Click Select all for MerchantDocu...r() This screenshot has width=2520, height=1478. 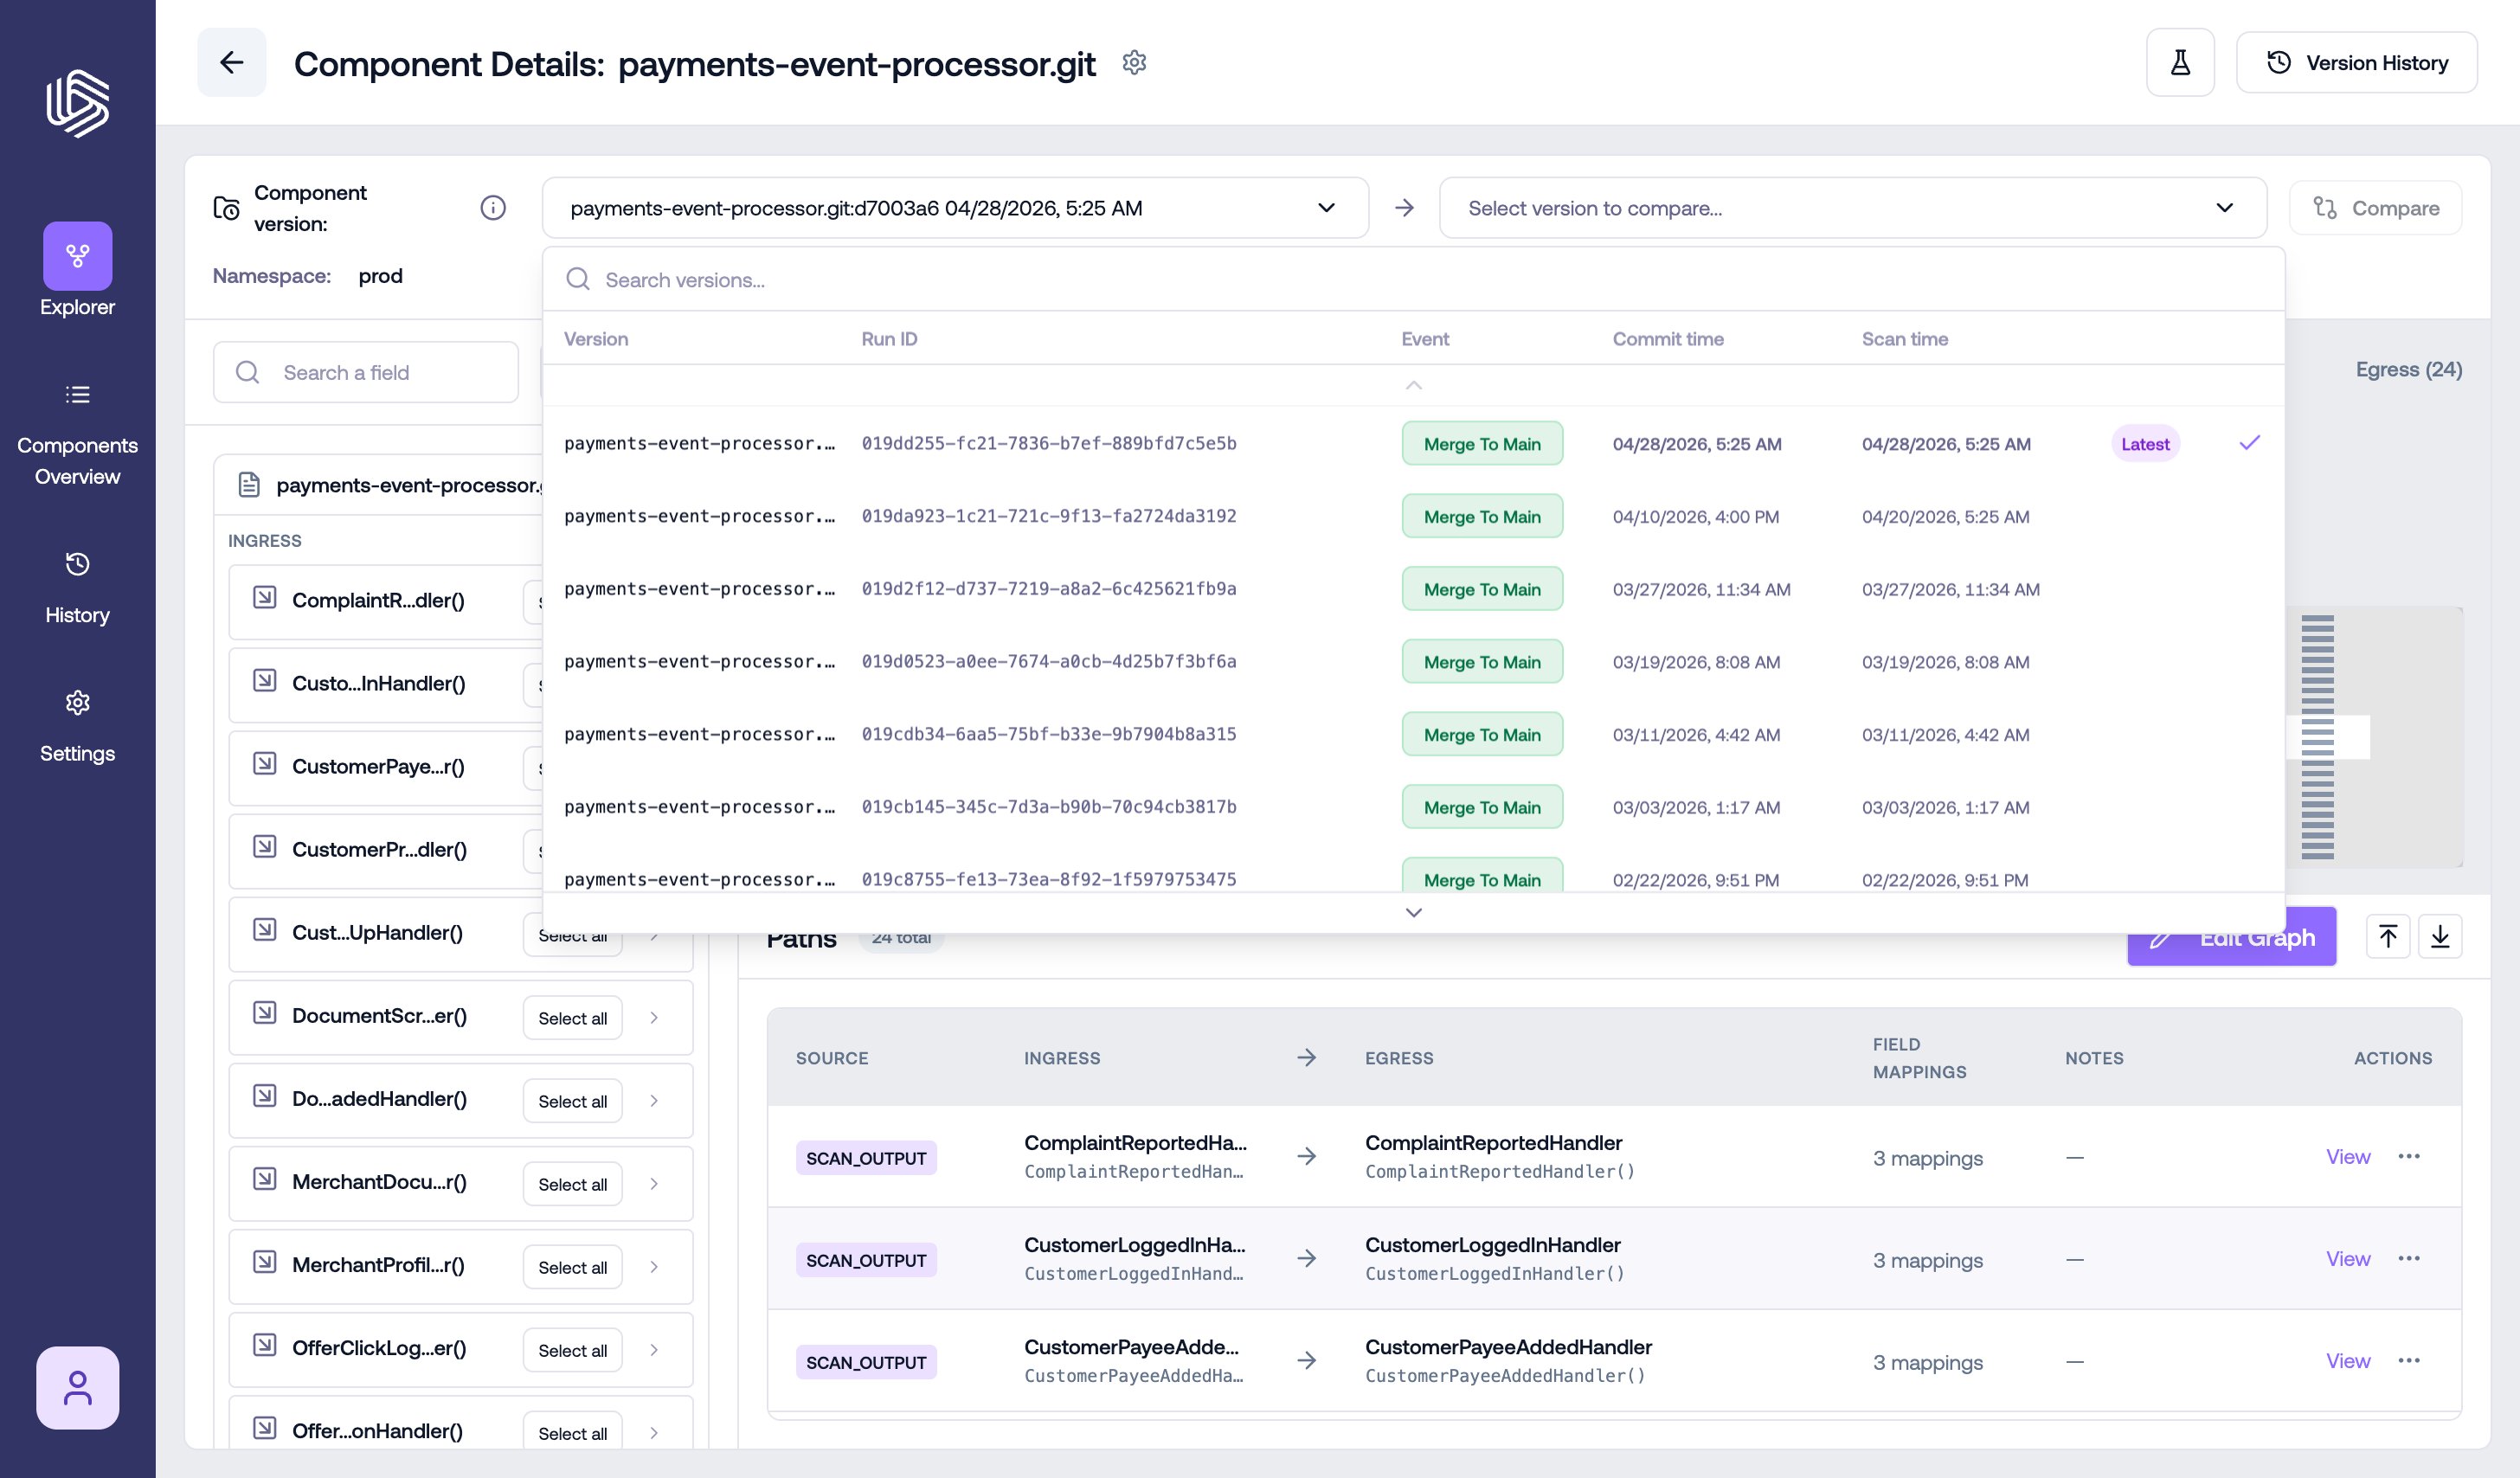[x=572, y=1184]
